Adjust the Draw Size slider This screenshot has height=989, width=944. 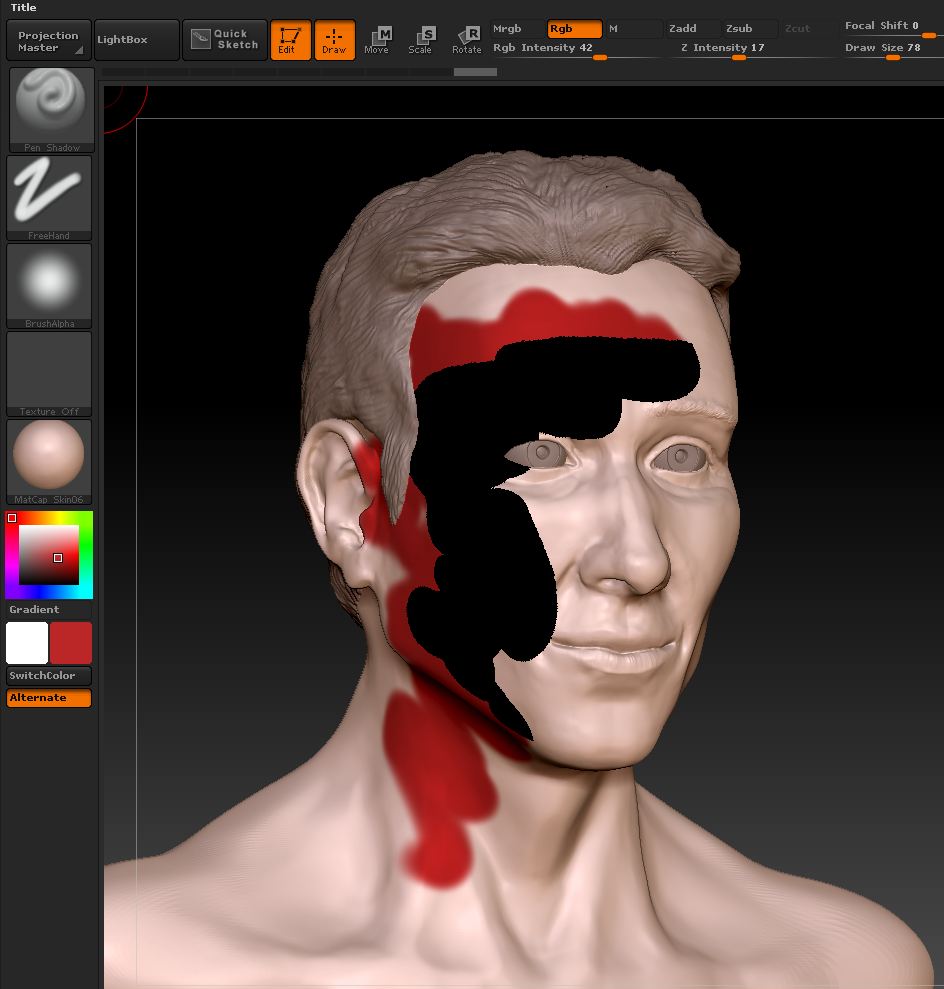coord(894,49)
